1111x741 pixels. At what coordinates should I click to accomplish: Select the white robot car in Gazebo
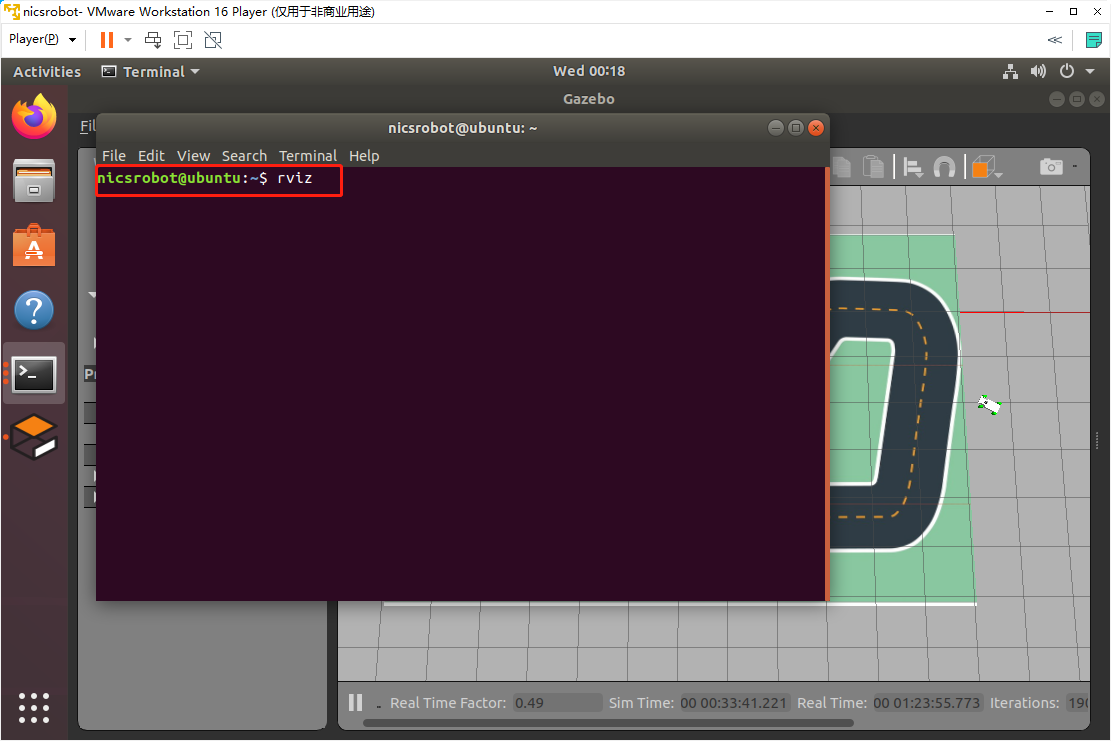click(x=989, y=405)
